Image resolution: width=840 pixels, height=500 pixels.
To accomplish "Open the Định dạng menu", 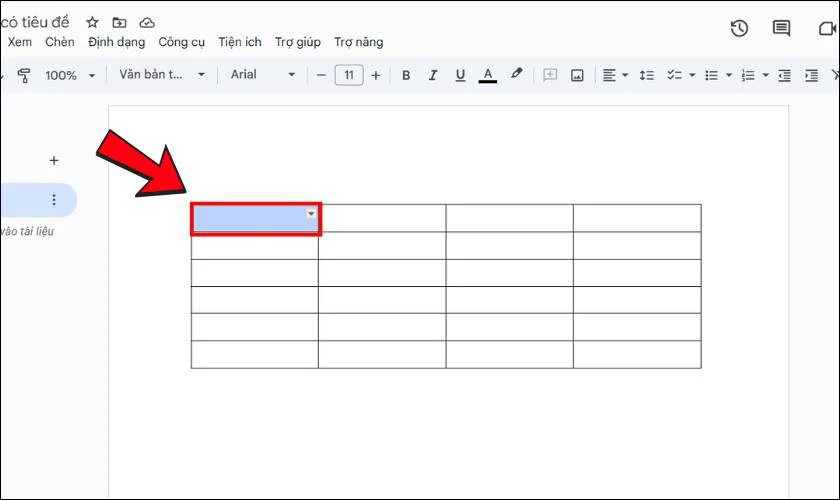I will pyautogui.click(x=117, y=42).
